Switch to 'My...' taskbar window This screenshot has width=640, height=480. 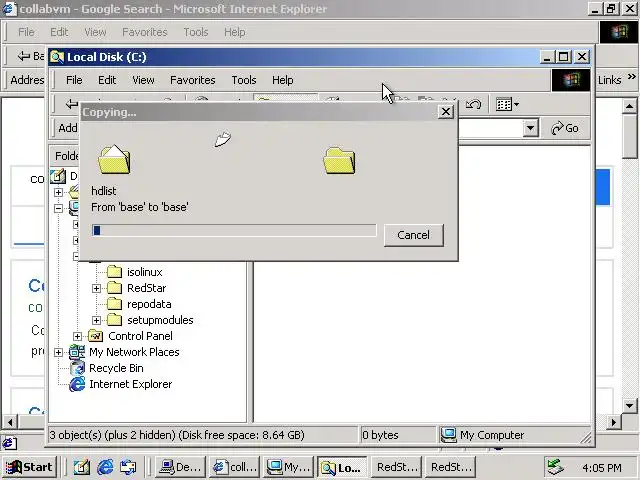tap(289, 467)
